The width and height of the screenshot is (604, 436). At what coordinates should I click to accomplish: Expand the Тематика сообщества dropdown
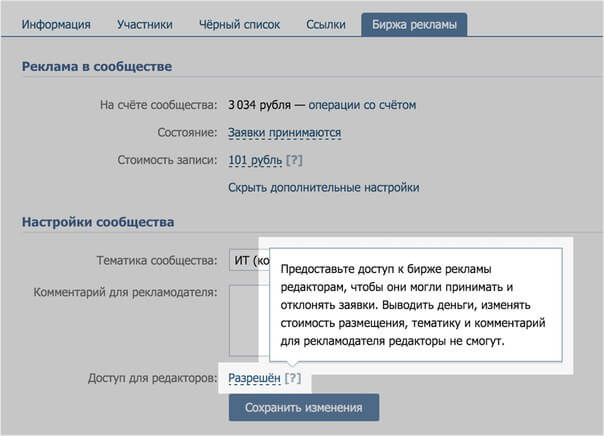click(243, 262)
